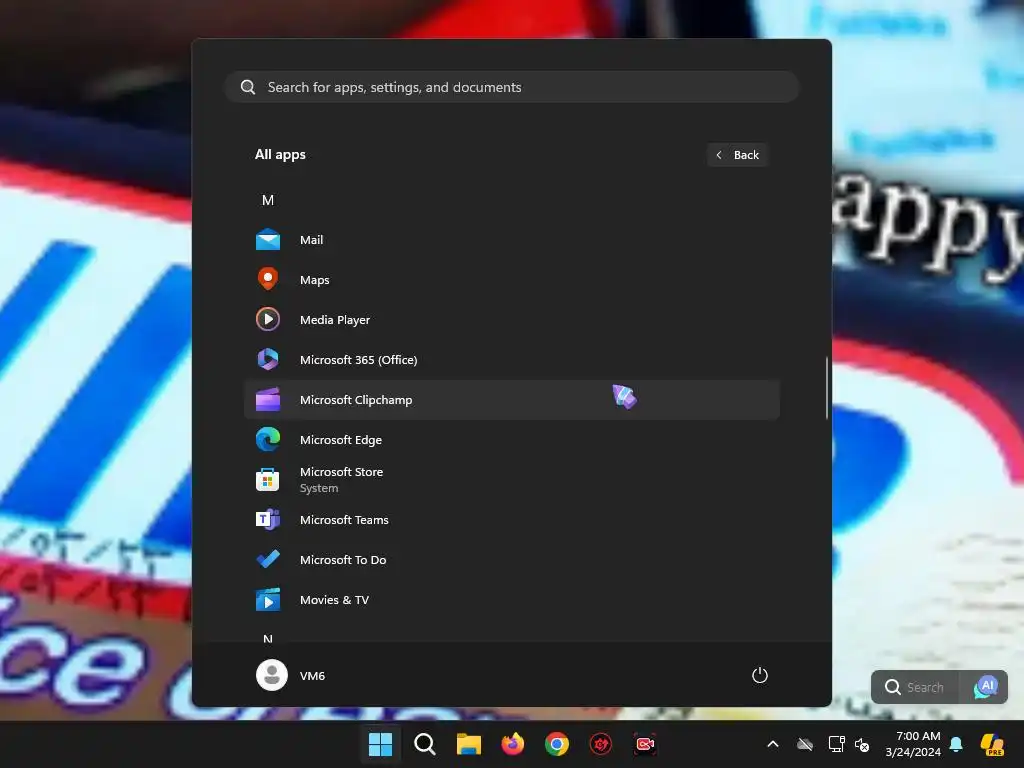
Task: Click the letter M section header
Action: (x=268, y=200)
